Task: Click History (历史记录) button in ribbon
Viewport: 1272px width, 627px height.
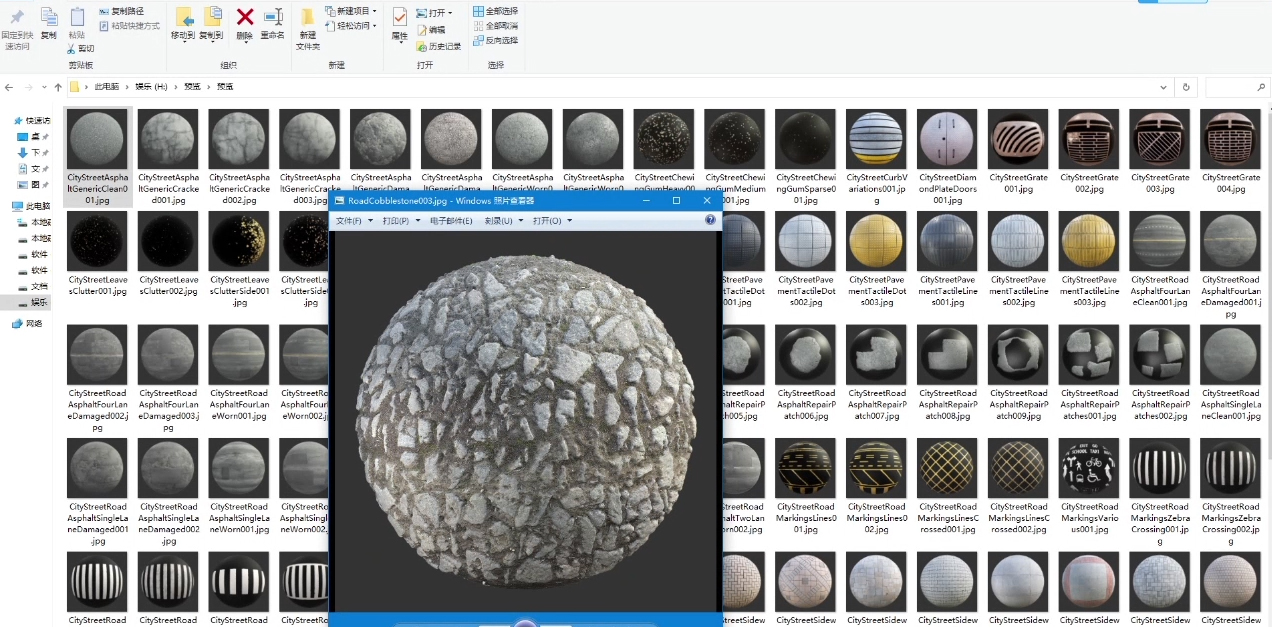Action: [440, 46]
